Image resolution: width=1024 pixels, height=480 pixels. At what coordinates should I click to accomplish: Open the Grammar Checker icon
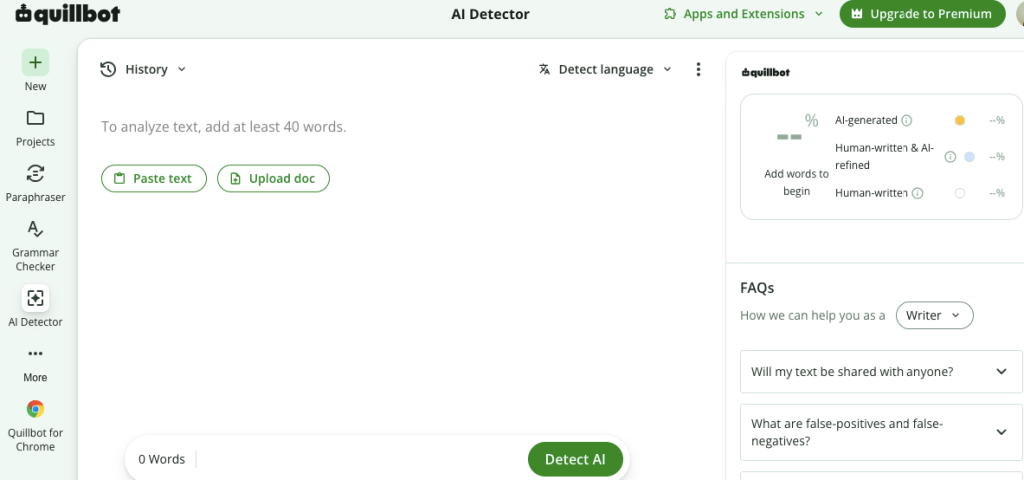point(35,229)
